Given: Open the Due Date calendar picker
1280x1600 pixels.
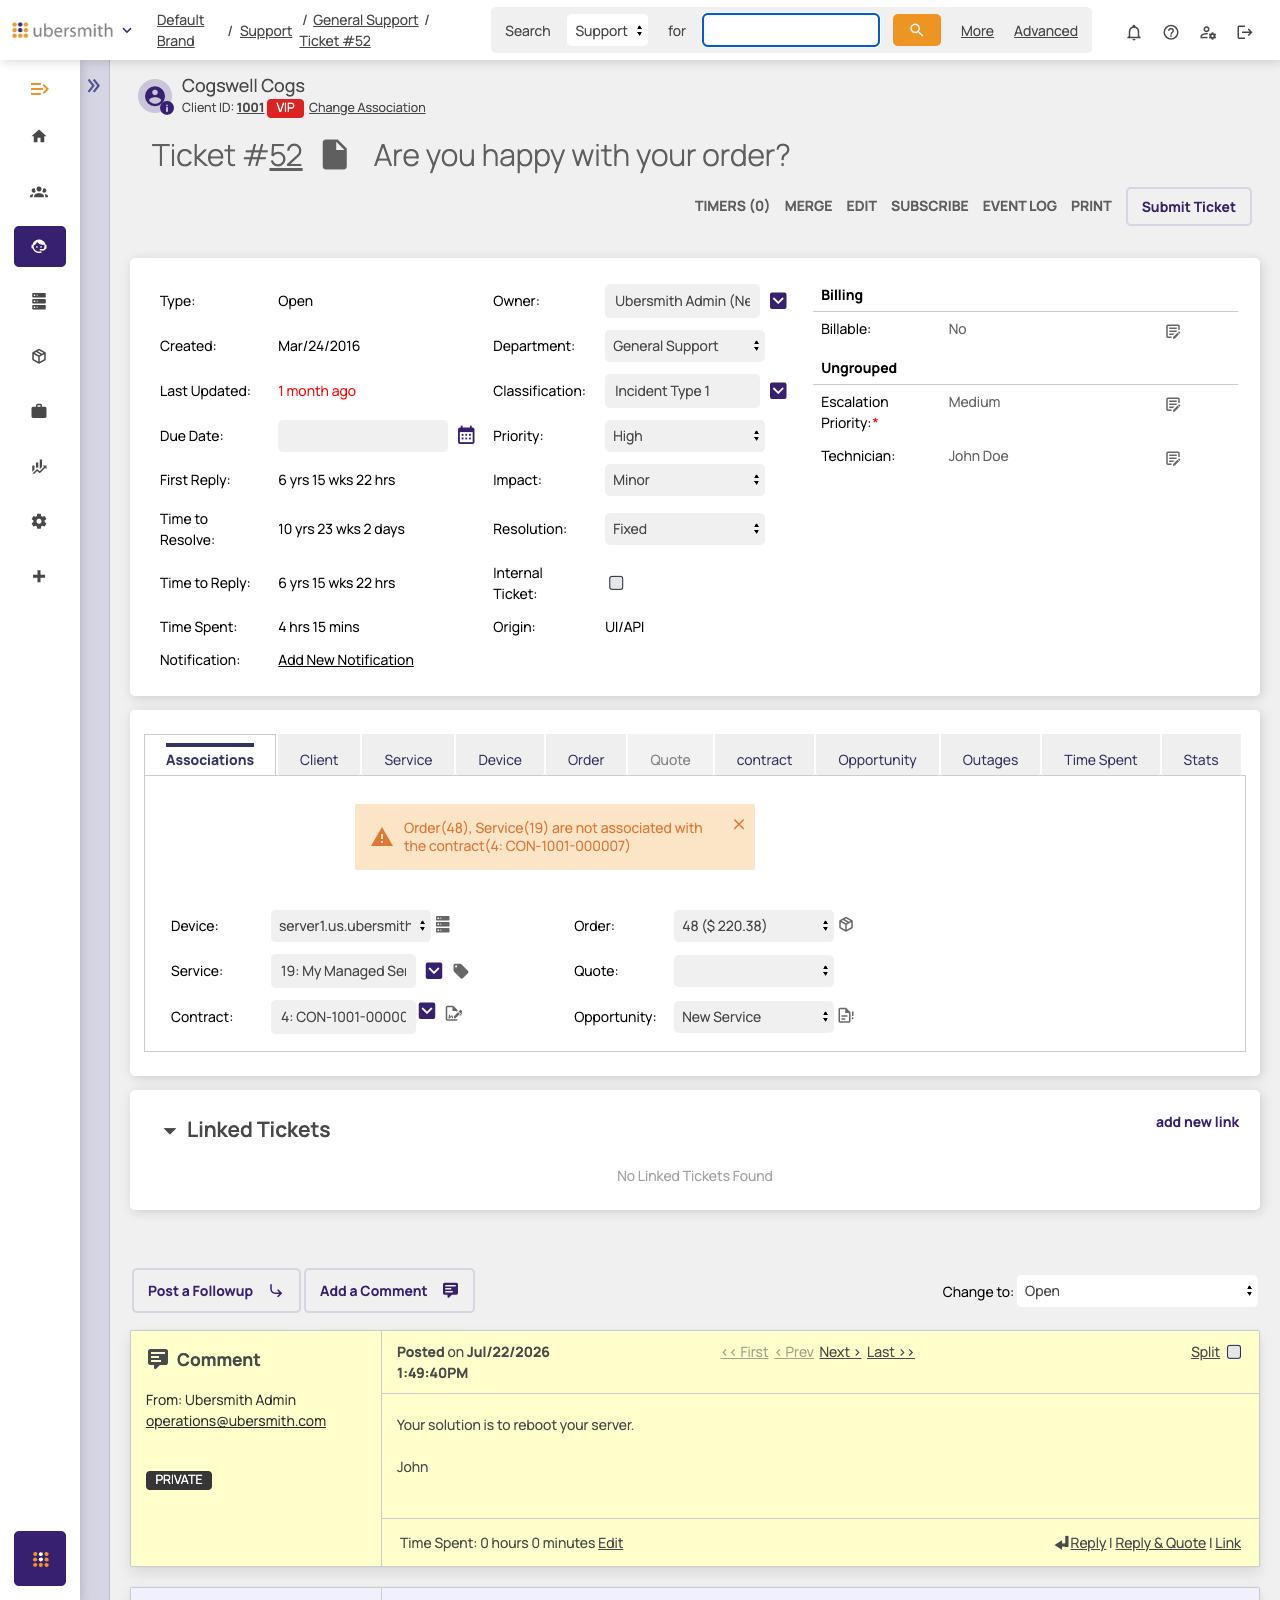Looking at the screenshot, I should (466, 435).
